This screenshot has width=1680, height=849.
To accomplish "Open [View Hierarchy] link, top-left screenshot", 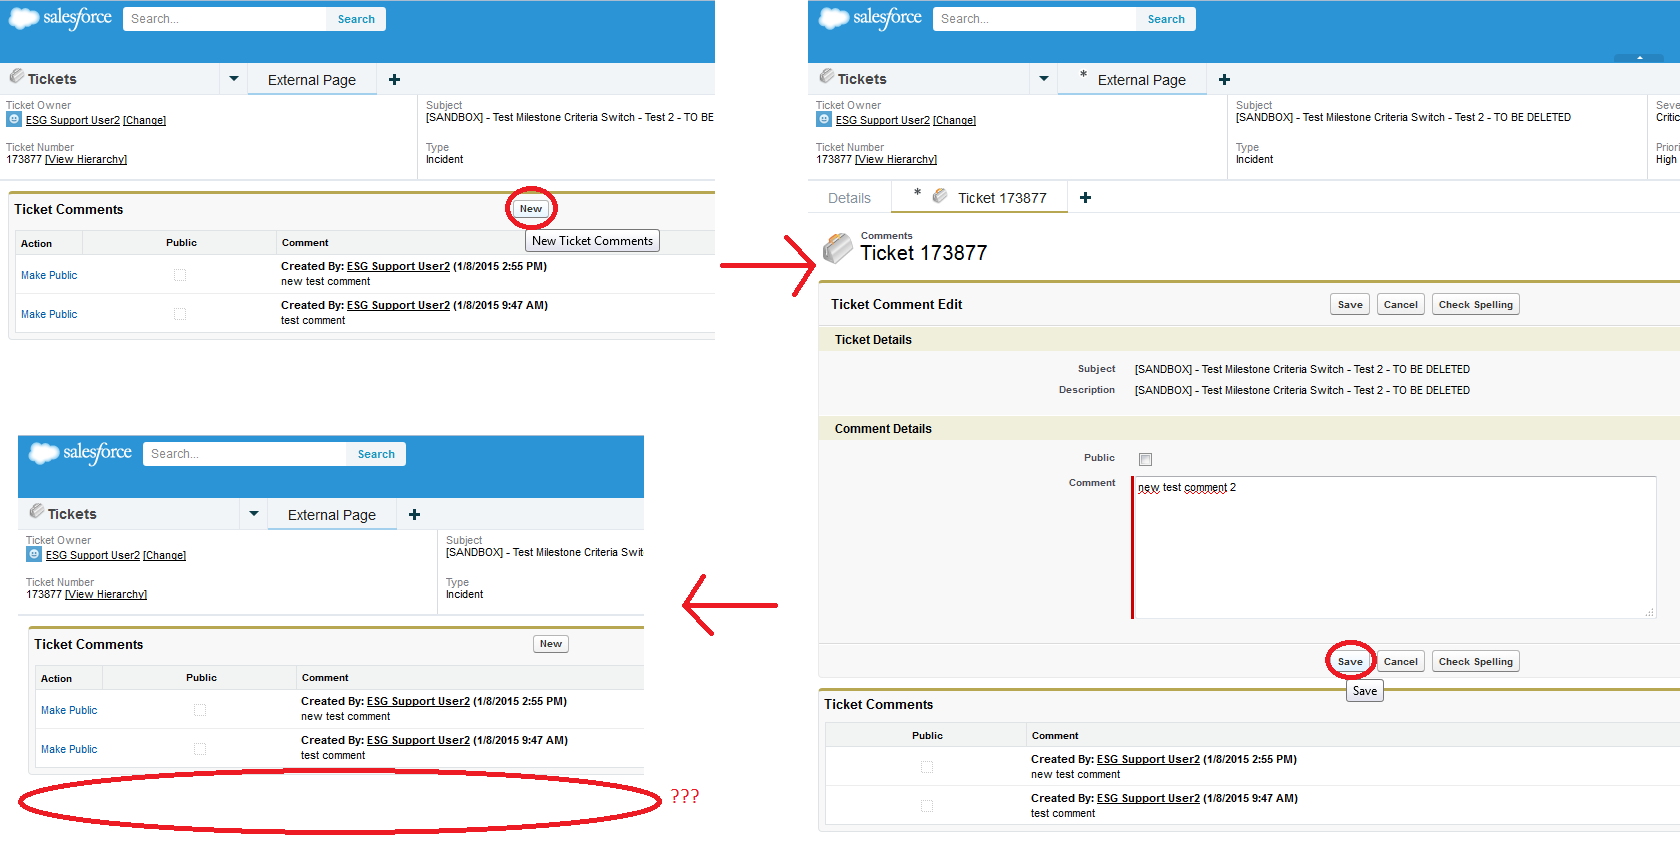I will (86, 159).
